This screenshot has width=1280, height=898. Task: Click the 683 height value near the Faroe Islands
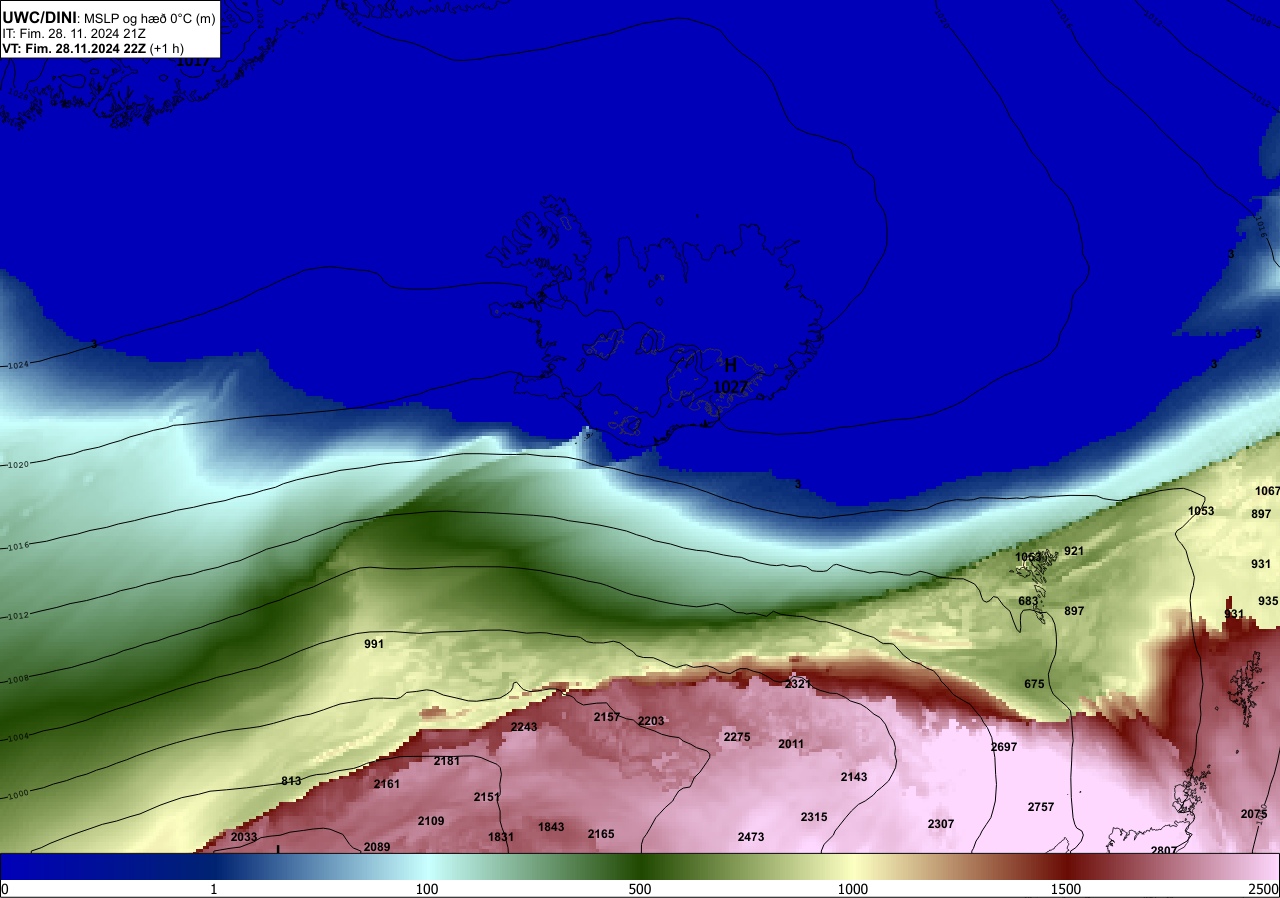(x=1028, y=601)
